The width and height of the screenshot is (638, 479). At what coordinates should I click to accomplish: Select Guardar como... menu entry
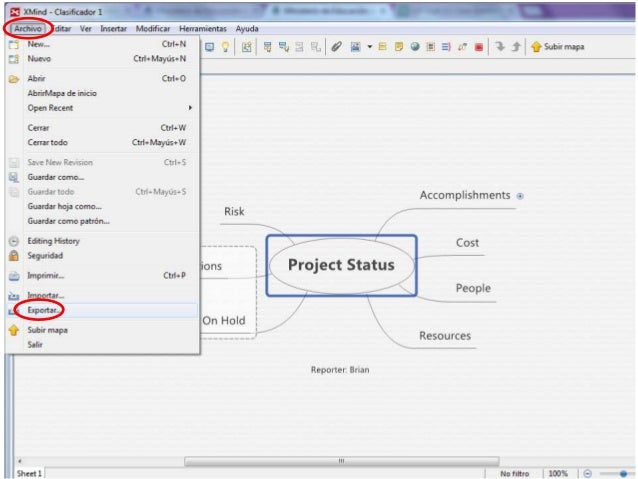pos(102,177)
